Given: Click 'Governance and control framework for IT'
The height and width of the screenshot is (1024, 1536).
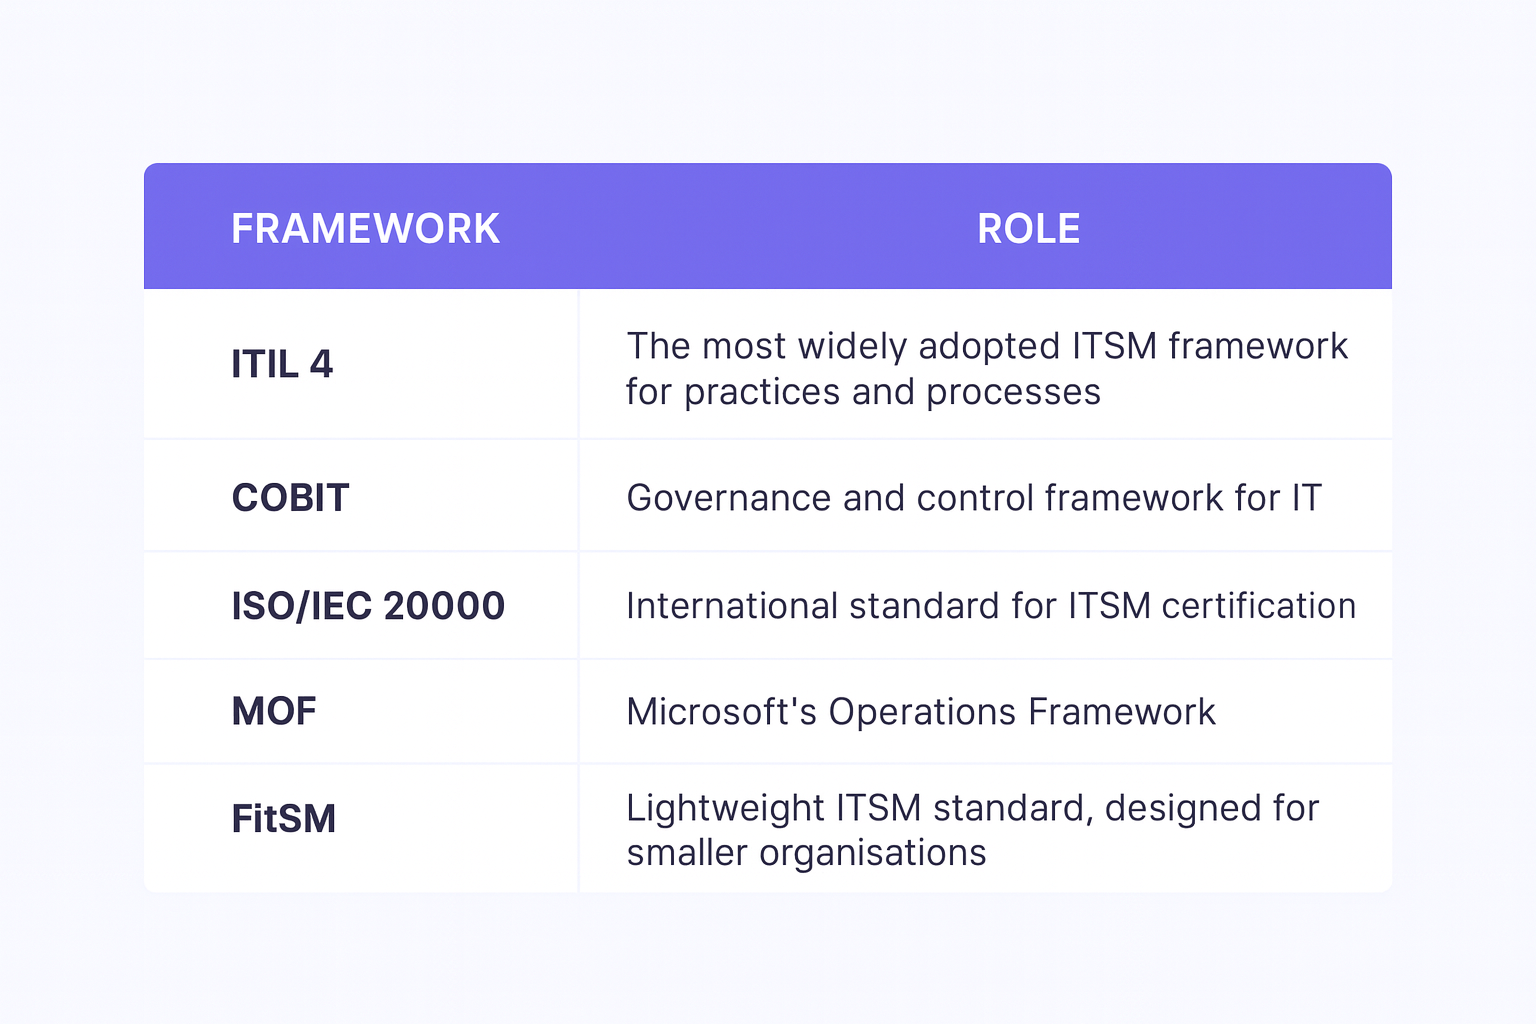Looking at the screenshot, I should [973, 498].
